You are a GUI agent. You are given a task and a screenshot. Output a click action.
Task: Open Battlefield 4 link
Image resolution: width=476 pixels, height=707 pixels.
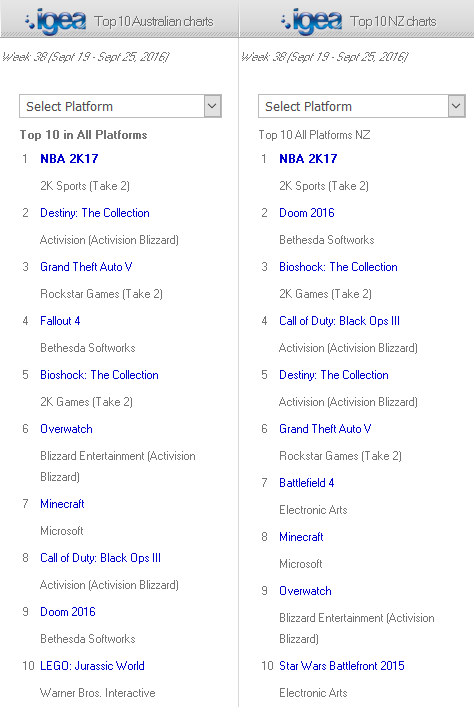307,483
